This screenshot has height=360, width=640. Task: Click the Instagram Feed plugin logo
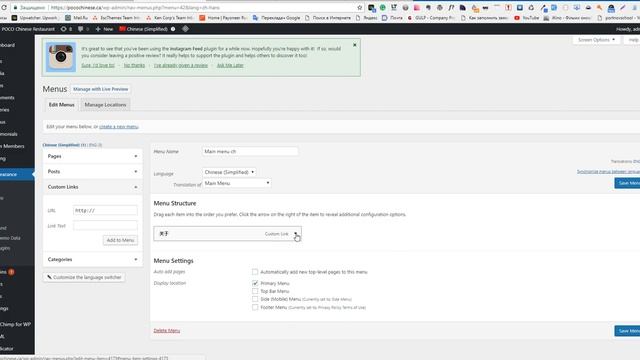click(61, 57)
